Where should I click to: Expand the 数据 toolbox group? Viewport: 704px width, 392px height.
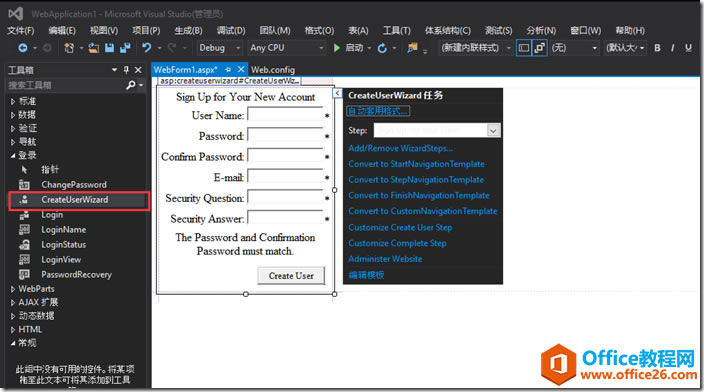(x=13, y=115)
